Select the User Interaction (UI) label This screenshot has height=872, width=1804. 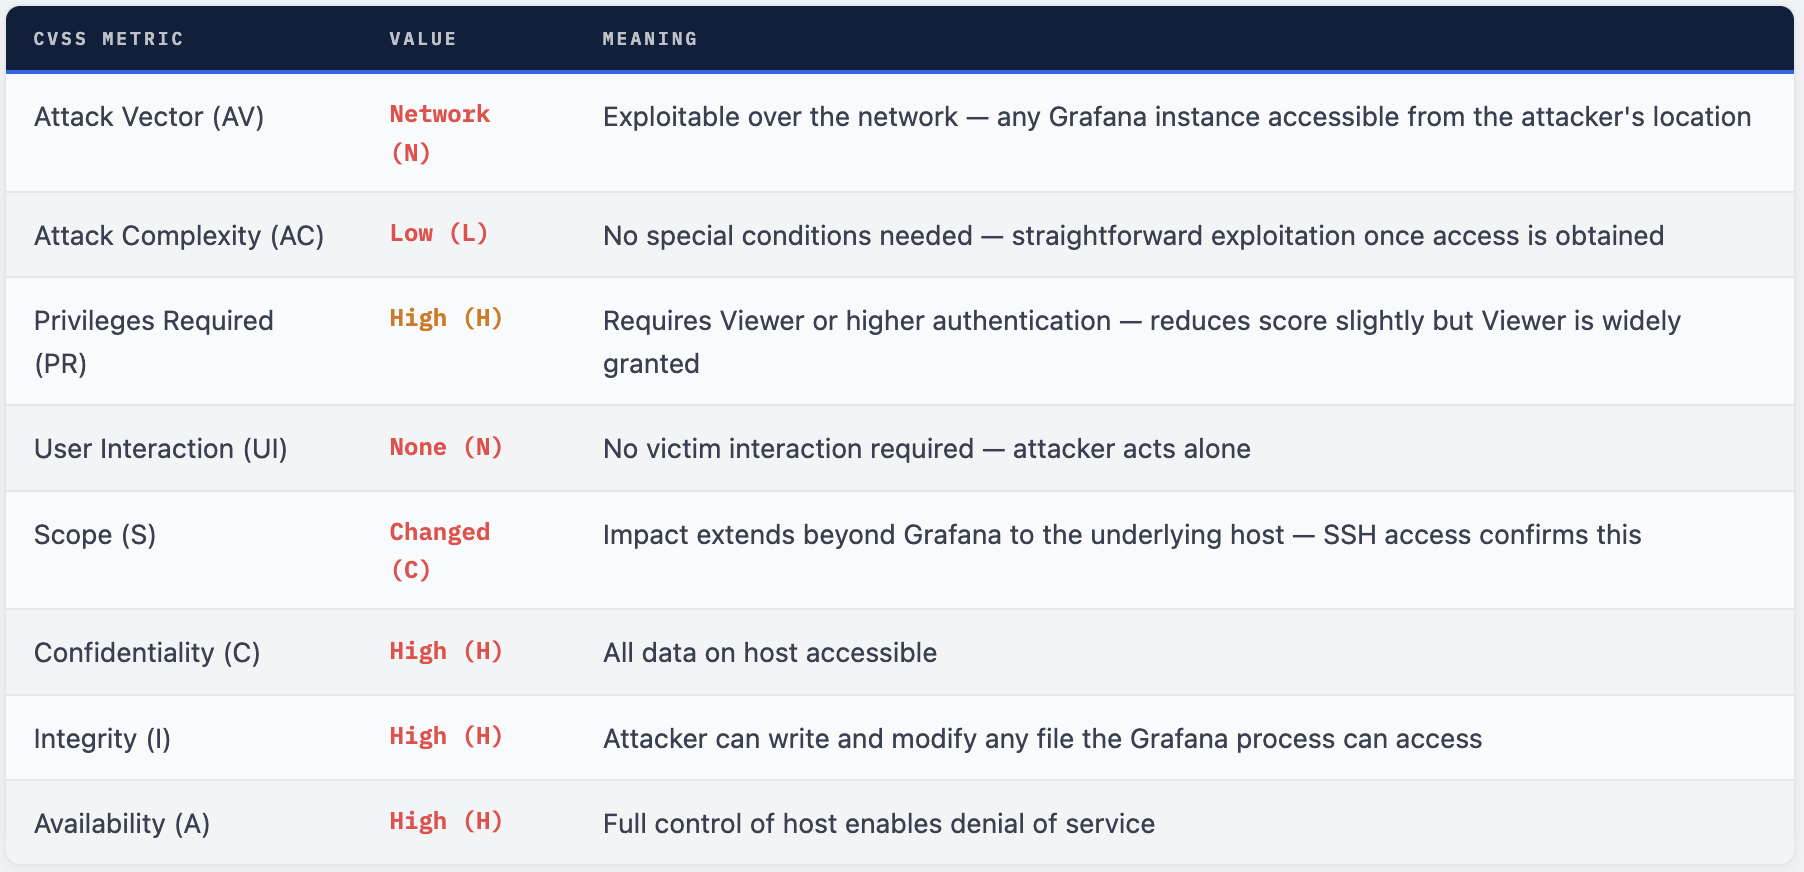click(161, 449)
